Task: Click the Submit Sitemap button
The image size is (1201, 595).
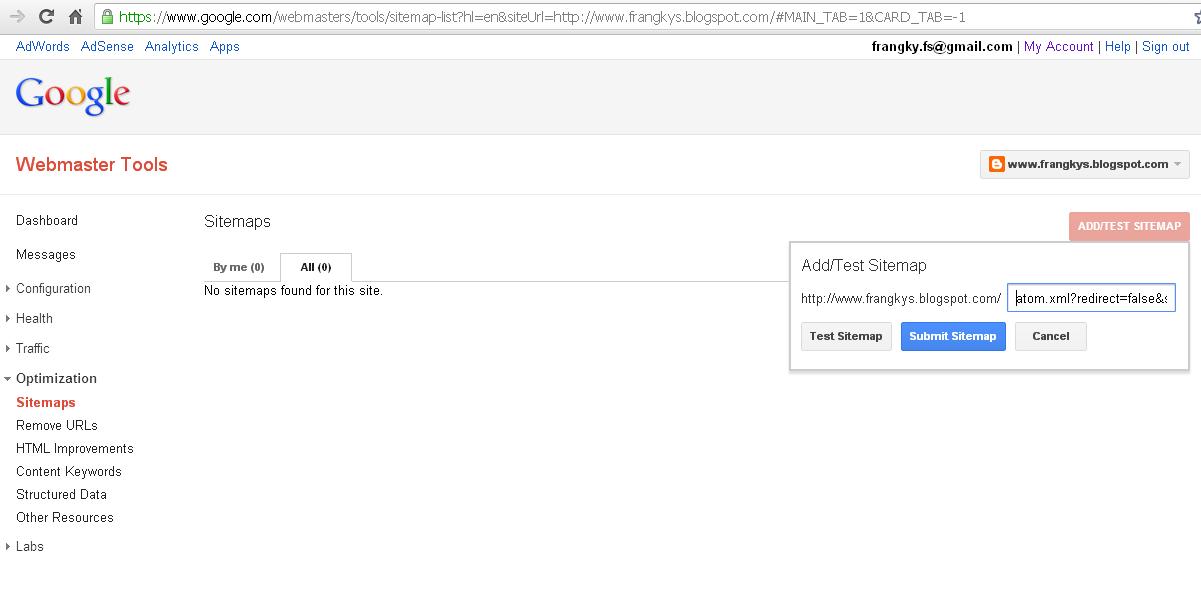Action: [953, 336]
